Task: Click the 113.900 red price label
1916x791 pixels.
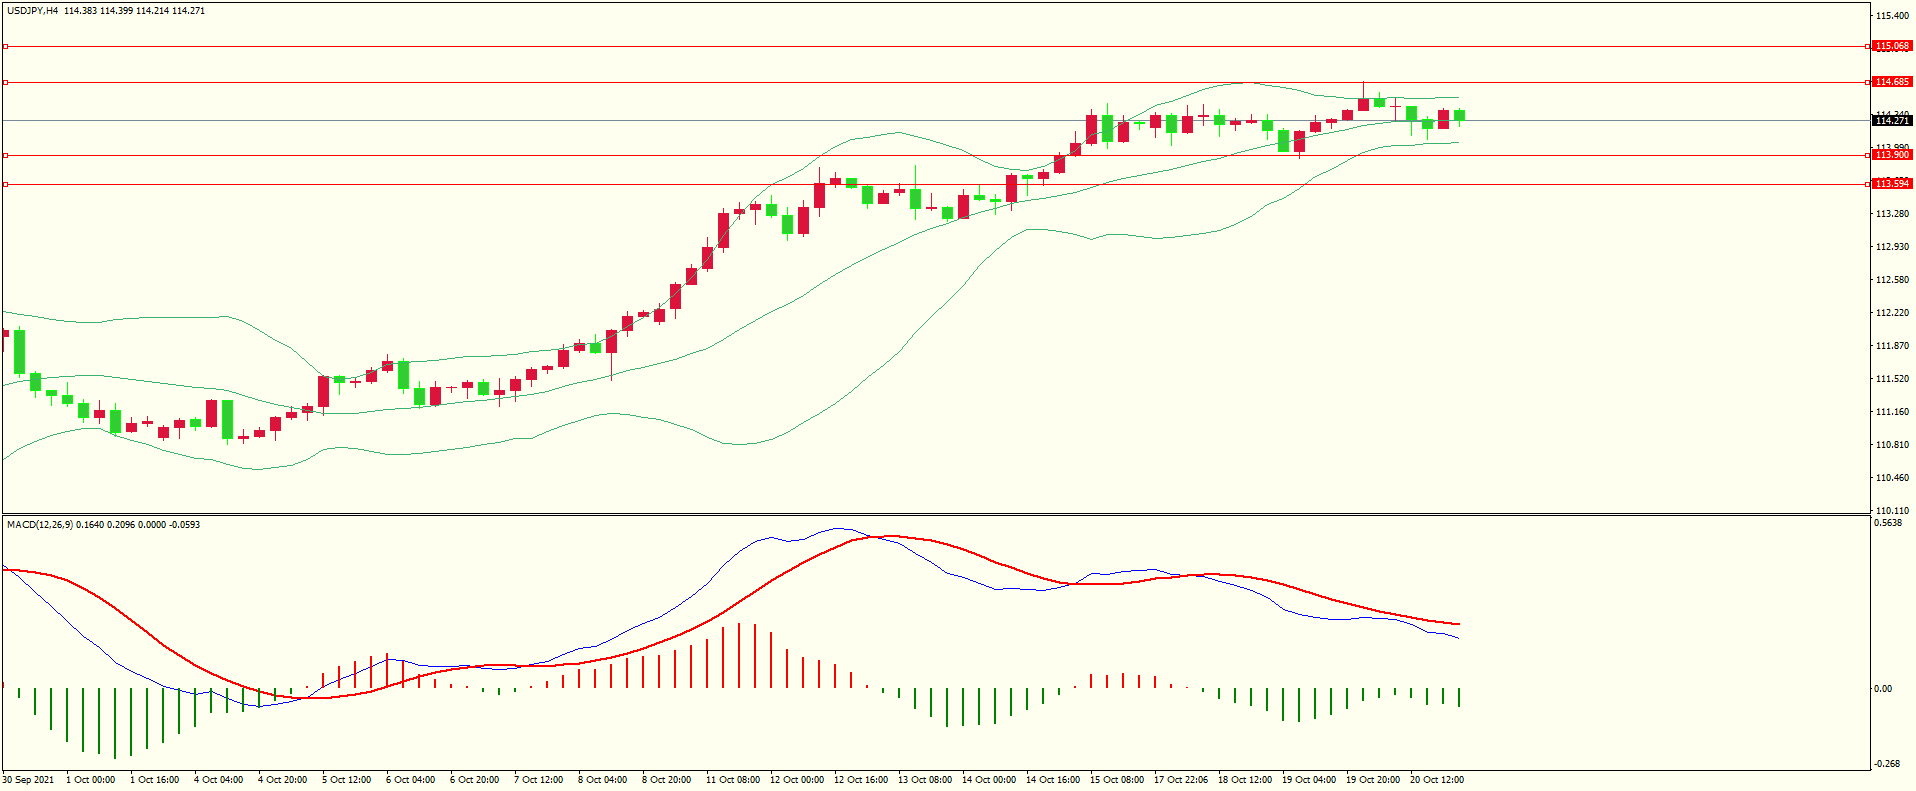Action: point(1892,155)
